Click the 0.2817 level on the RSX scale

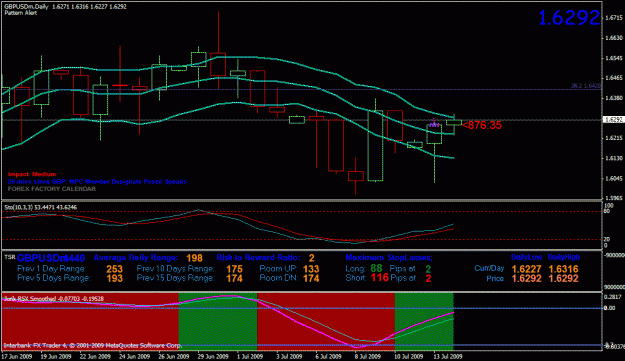pyautogui.click(x=612, y=297)
